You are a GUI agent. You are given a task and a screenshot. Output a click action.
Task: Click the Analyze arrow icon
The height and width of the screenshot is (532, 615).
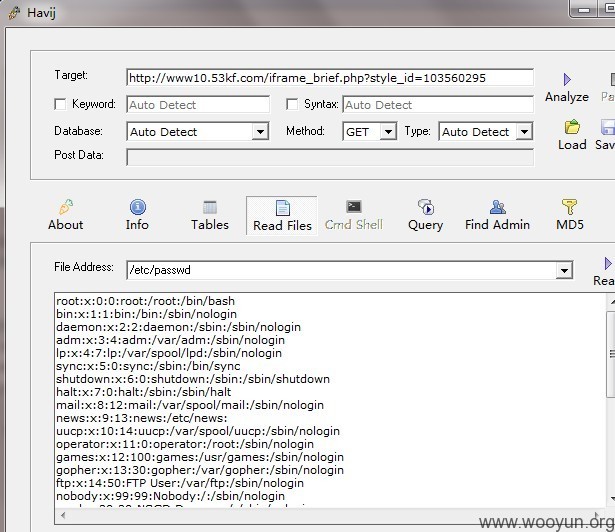pos(567,80)
